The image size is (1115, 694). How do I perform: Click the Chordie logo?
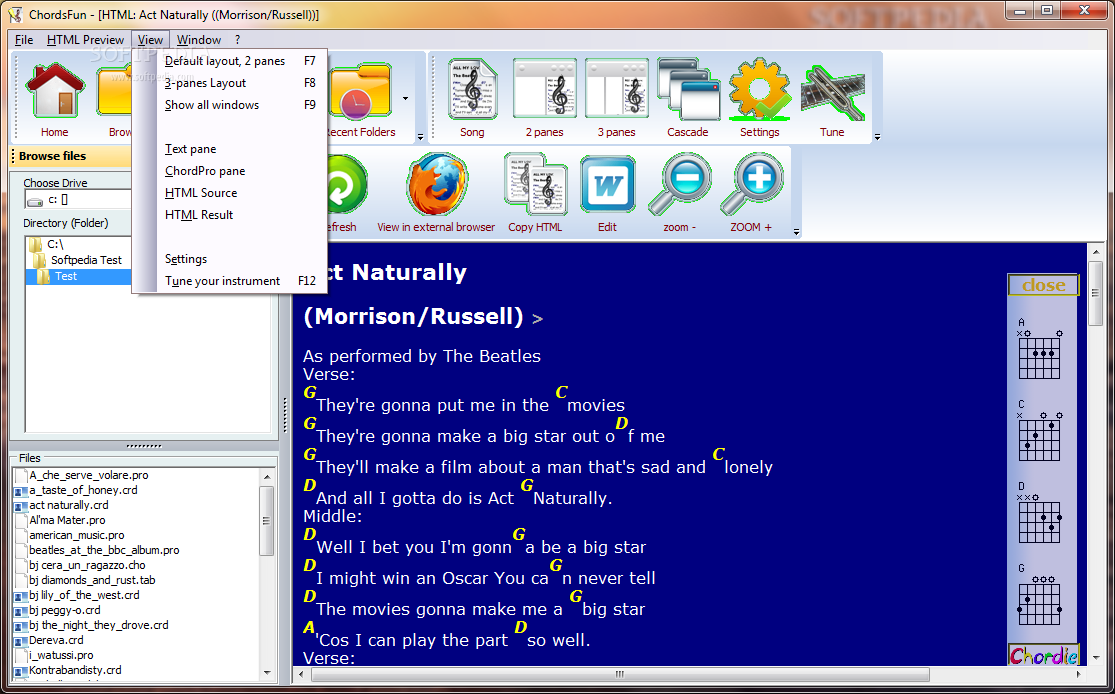[1044, 655]
